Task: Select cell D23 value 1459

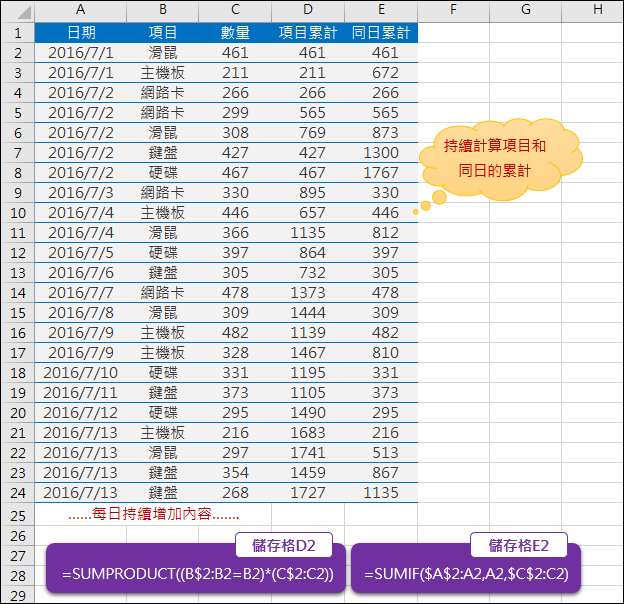Action: 308,473
